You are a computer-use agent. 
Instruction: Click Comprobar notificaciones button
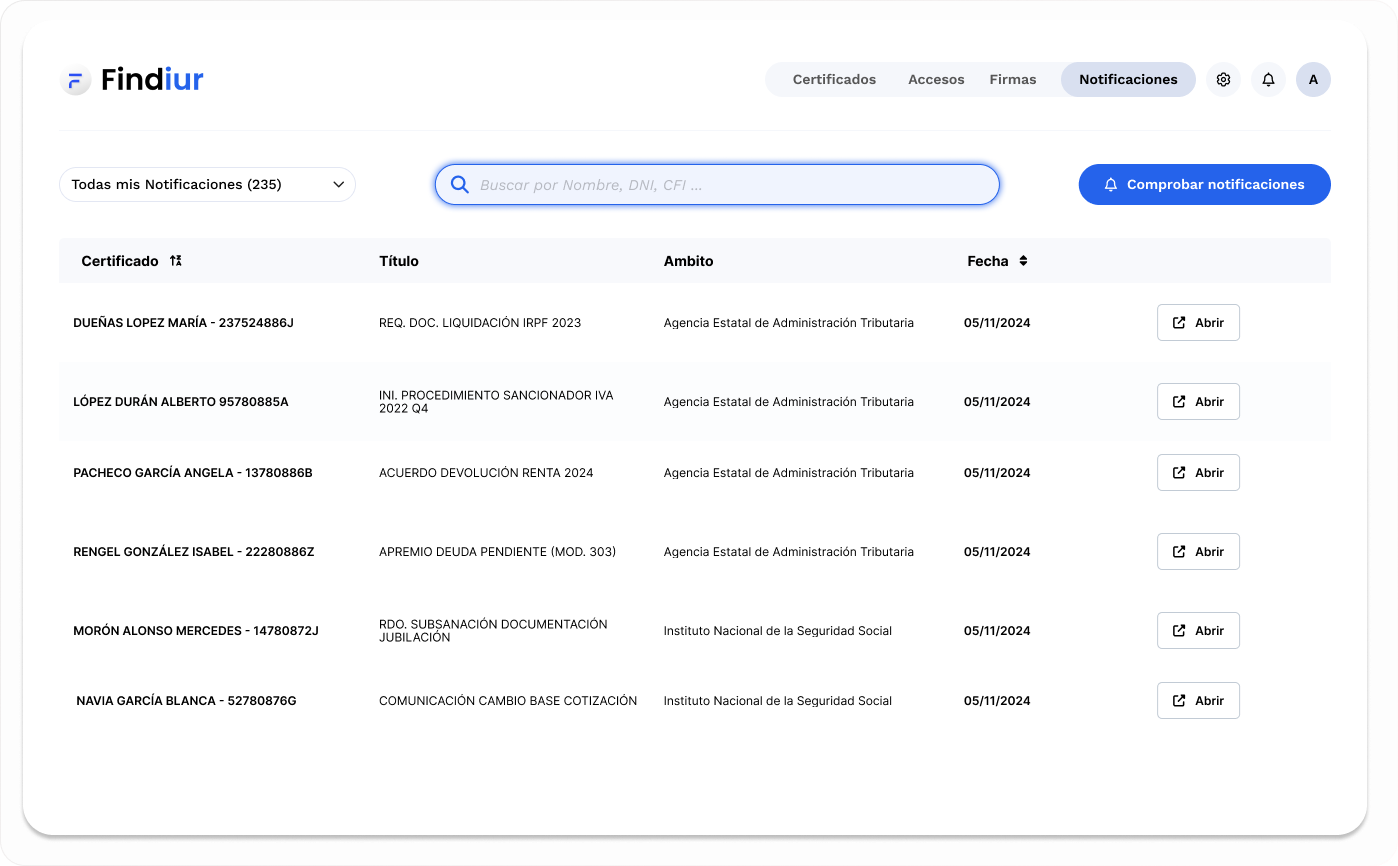point(1204,185)
